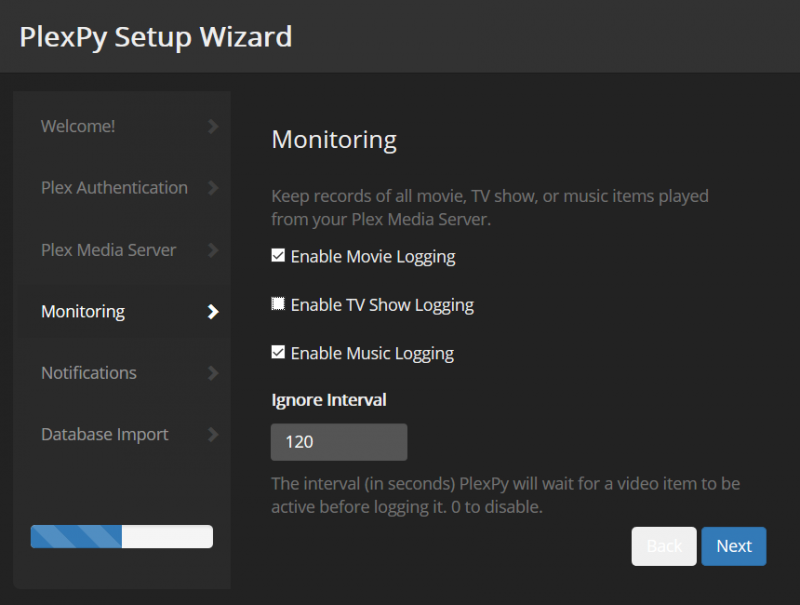Focus the Ignore Interval input field
800x605 pixels.
coord(339,442)
